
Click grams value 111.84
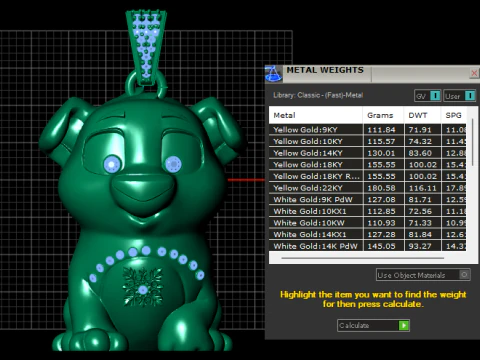click(x=381, y=130)
